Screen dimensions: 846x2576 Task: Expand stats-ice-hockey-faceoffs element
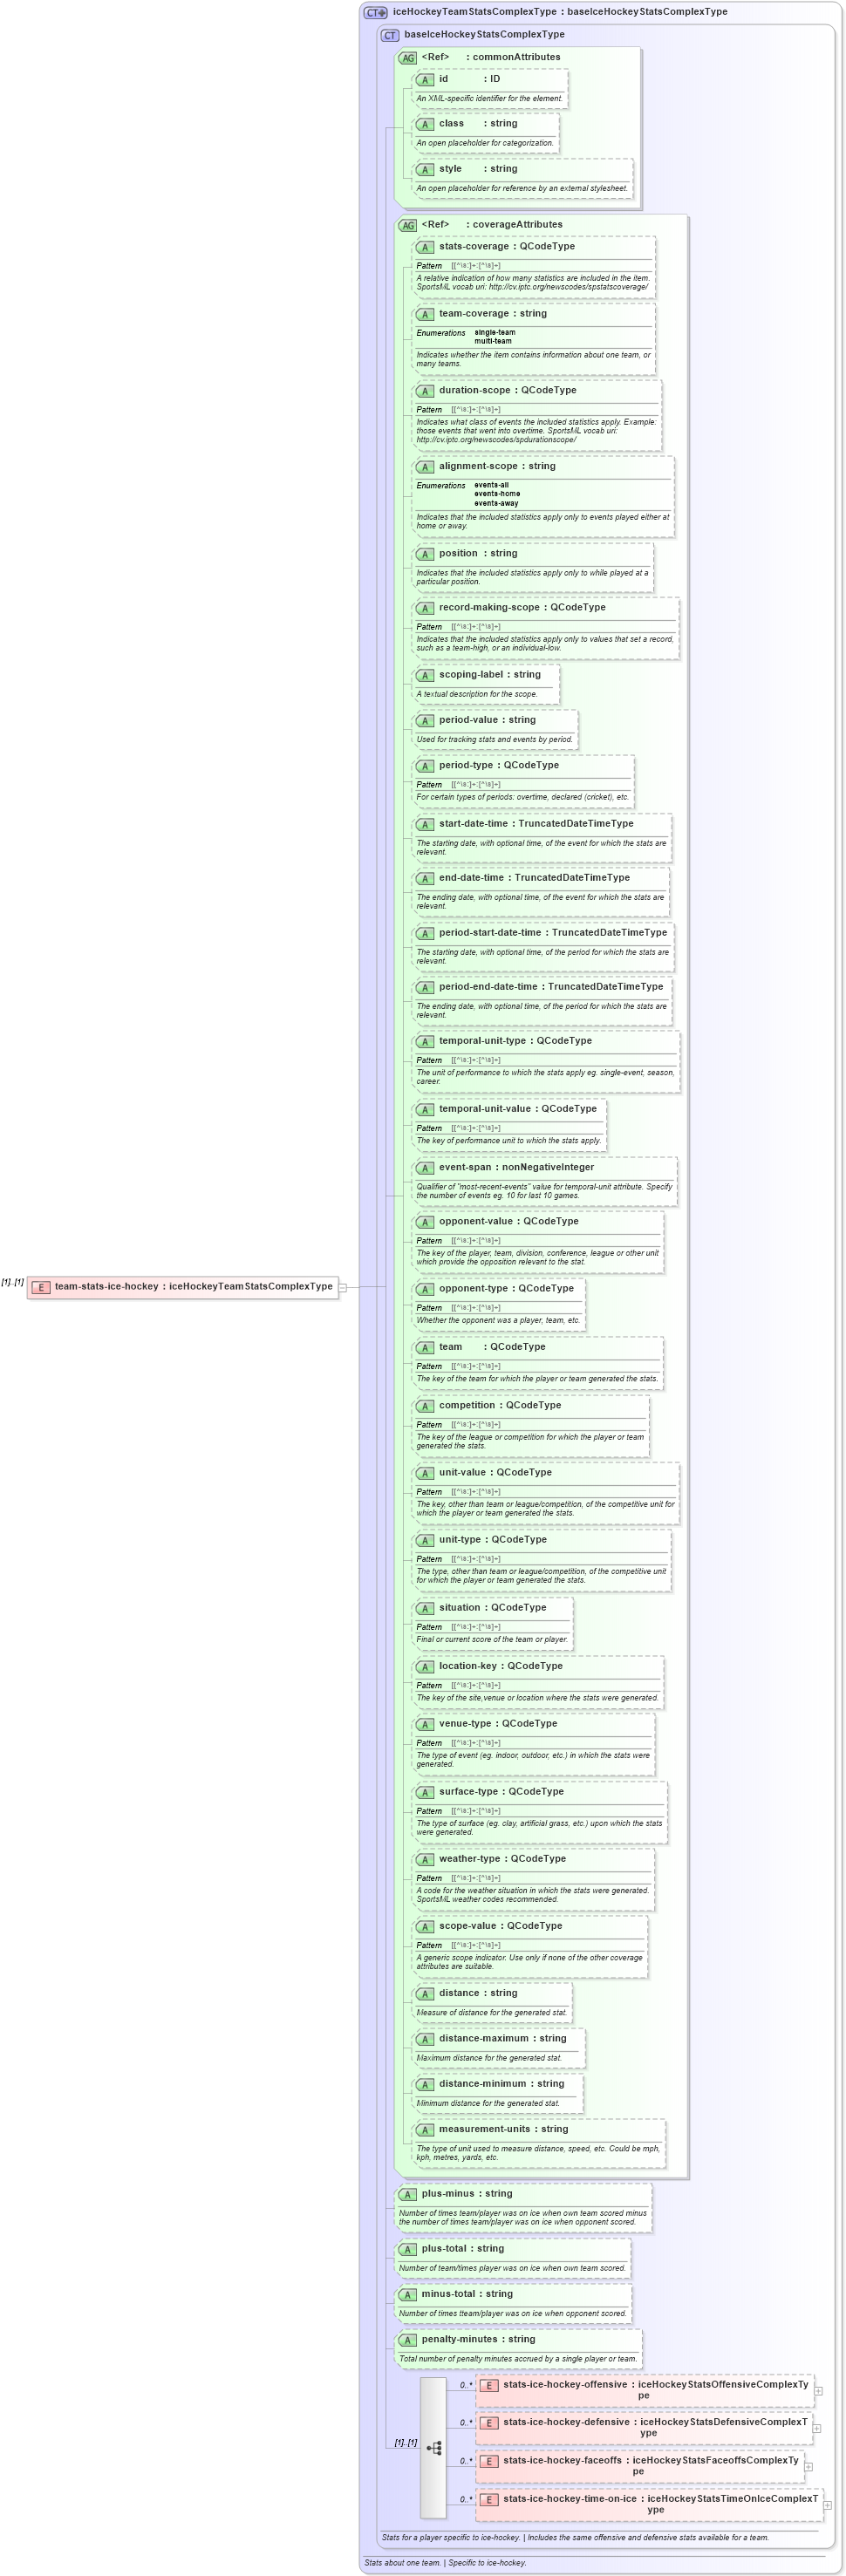(809, 2467)
